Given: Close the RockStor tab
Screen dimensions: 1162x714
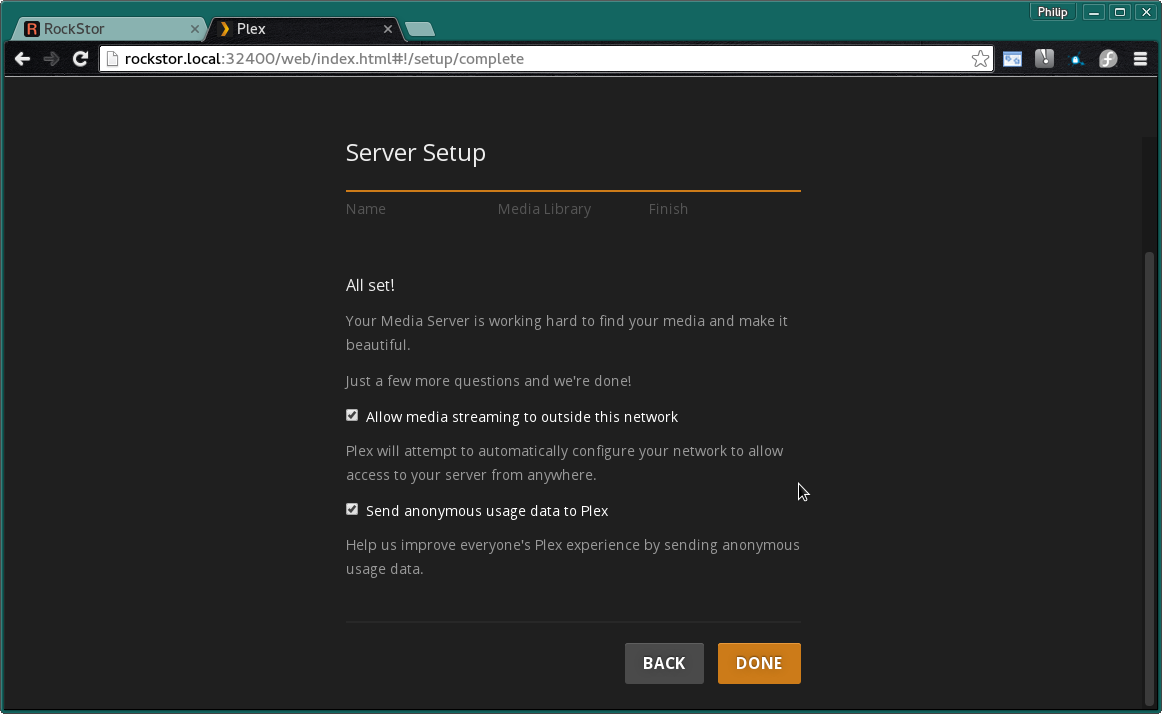Looking at the screenshot, I should pos(194,29).
